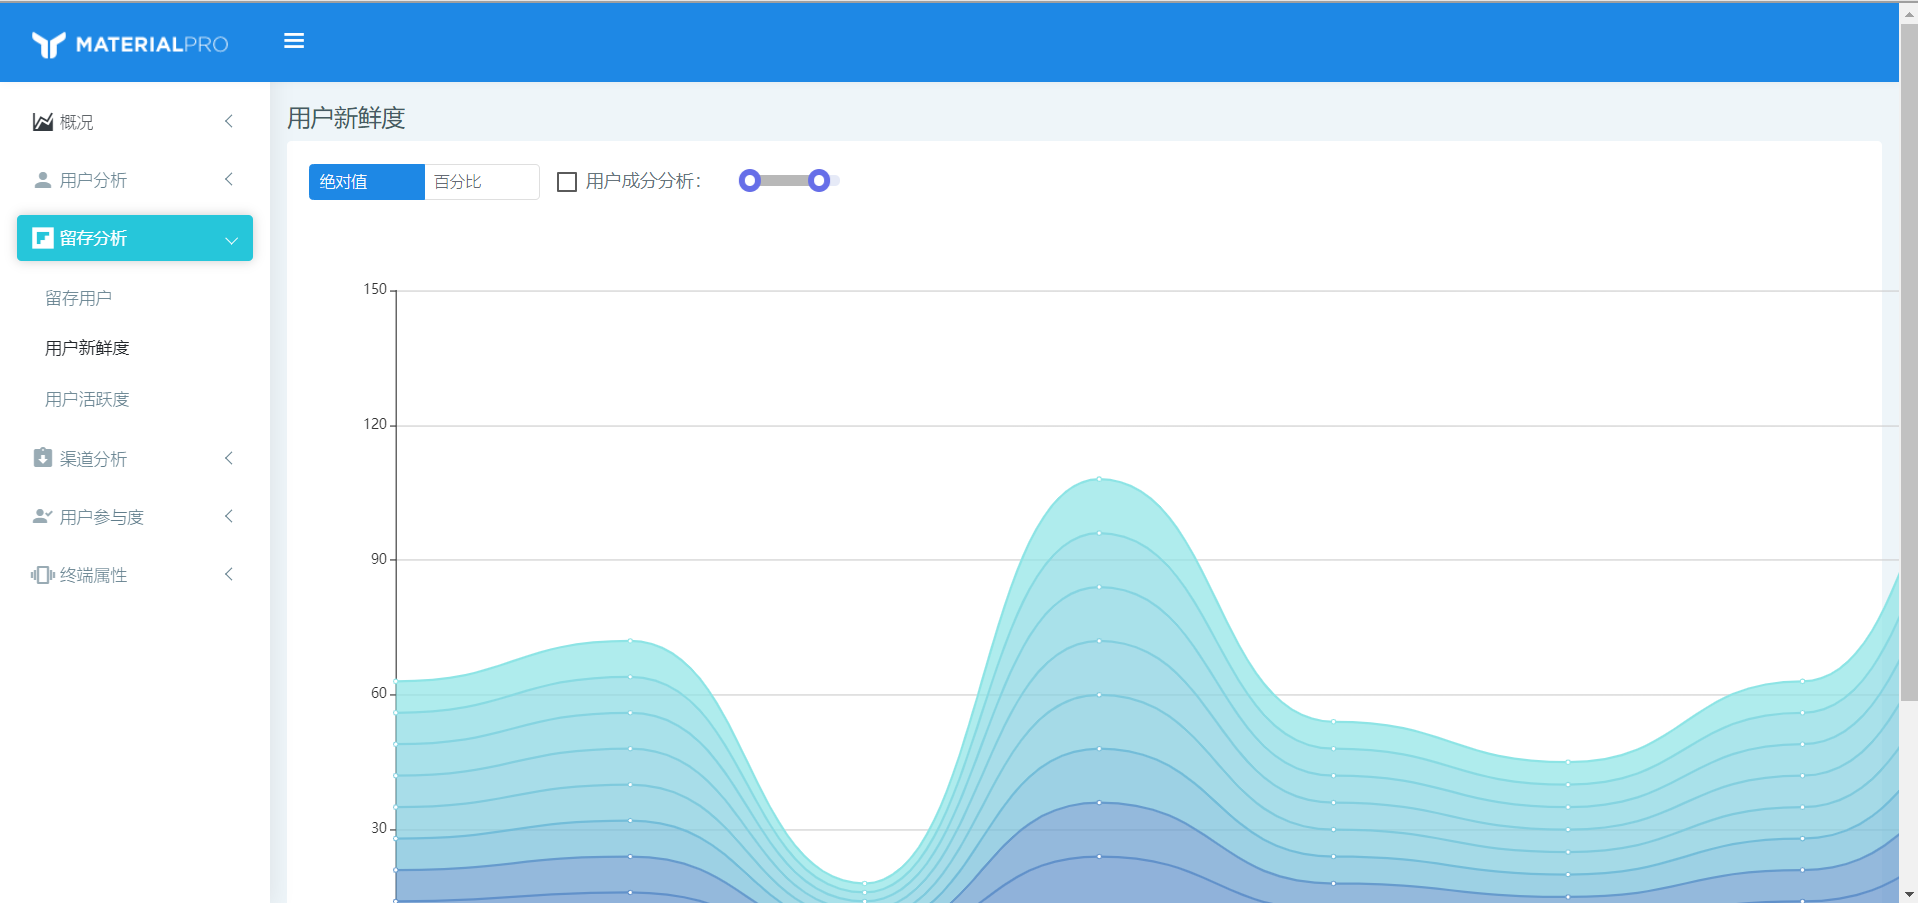Toggle the hamburger sidebar menu
Viewport: 1918px width, 903px height.
pyautogui.click(x=294, y=41)
